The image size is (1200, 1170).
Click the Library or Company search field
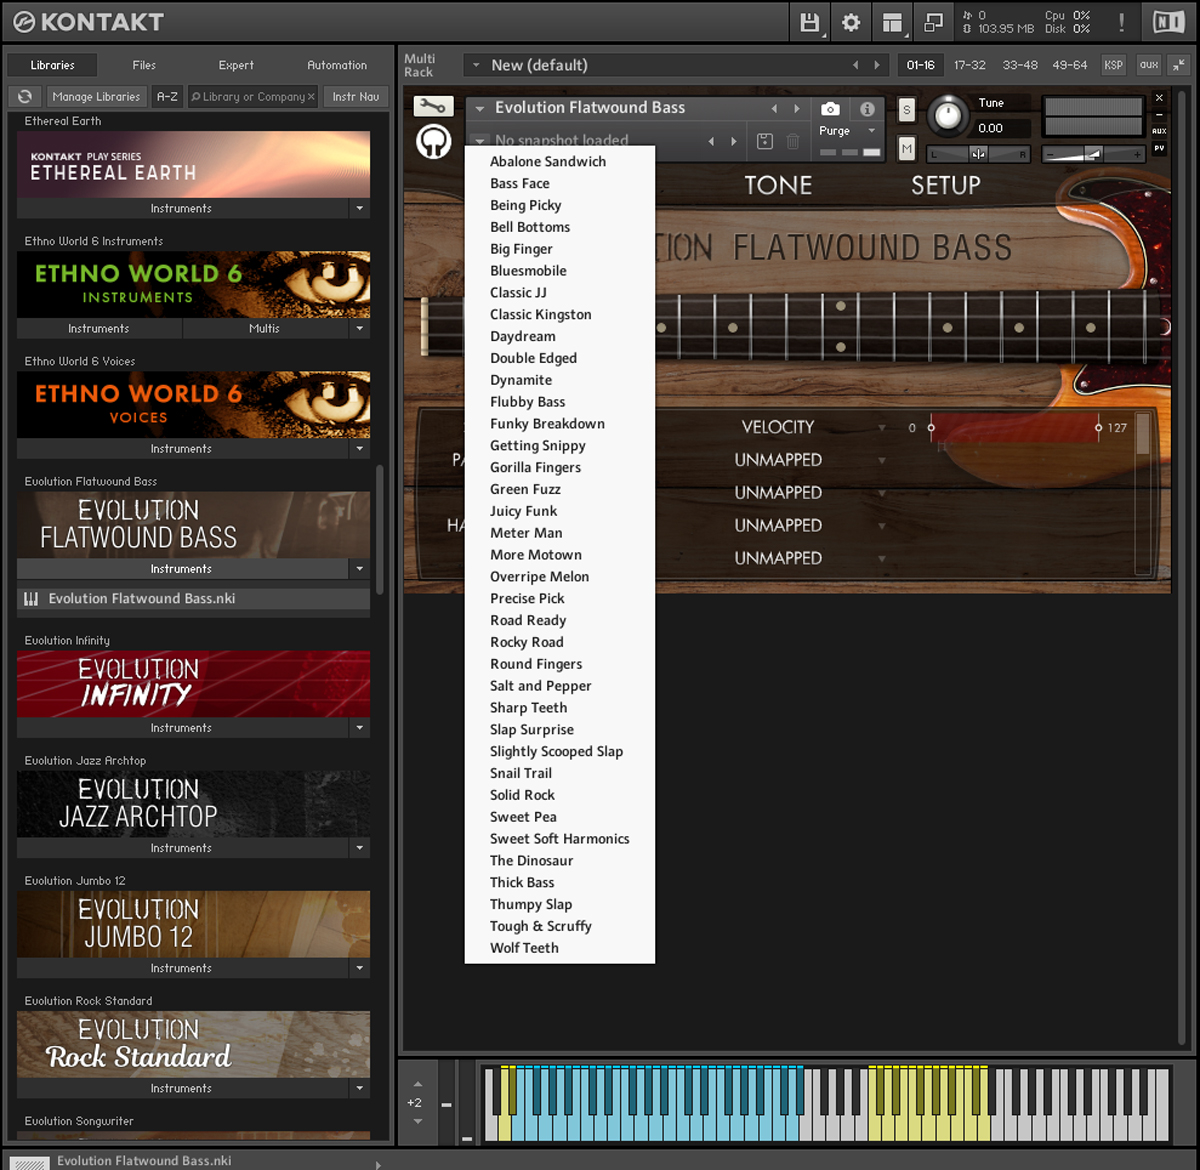coord(252,97)
